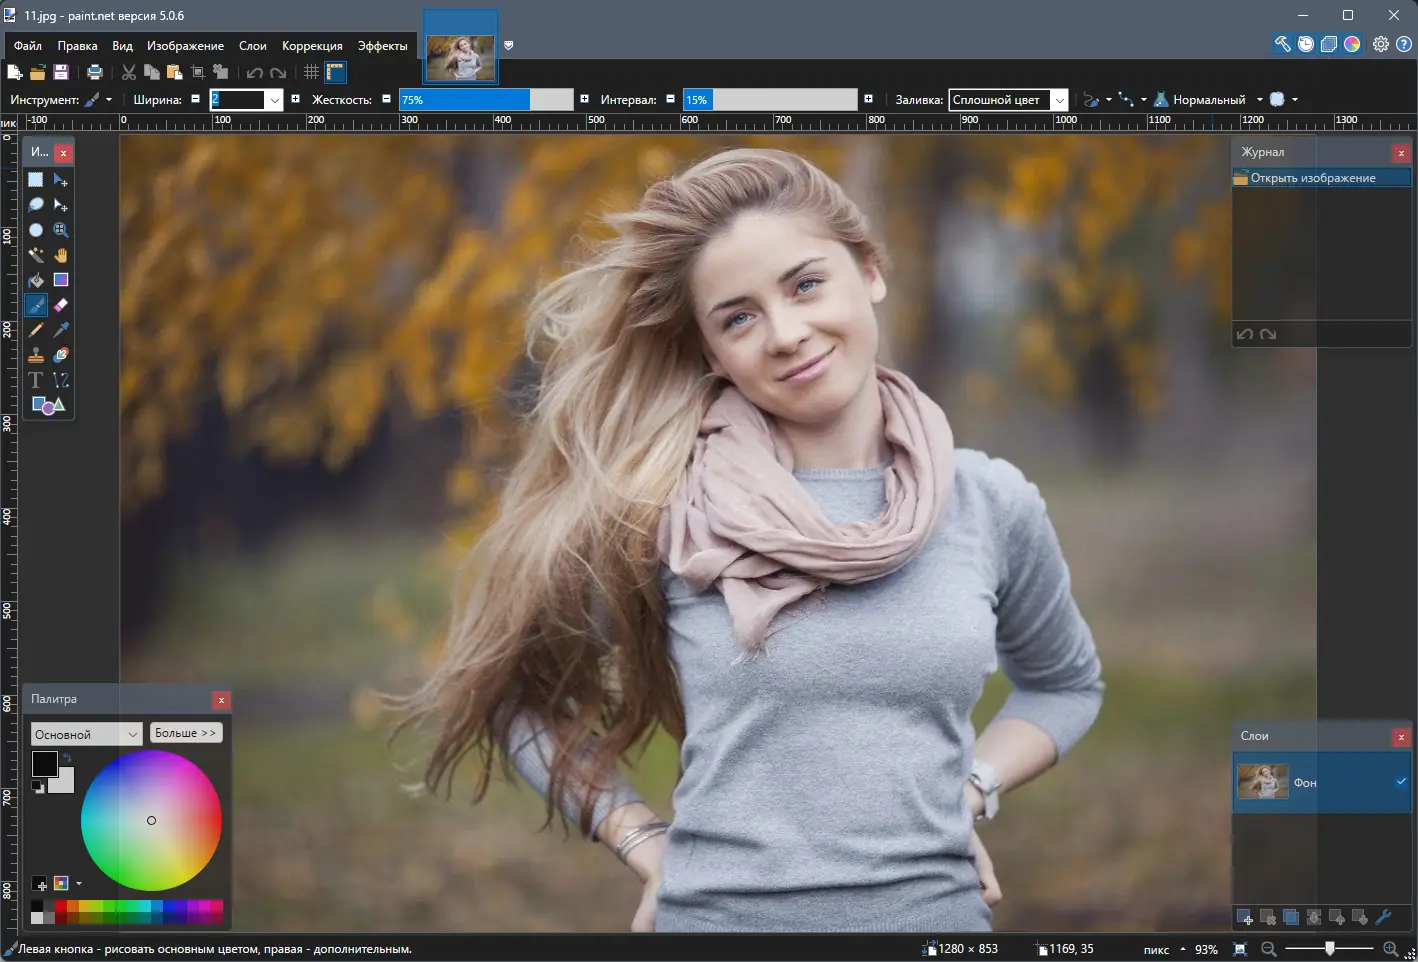Select the Color Picker eyedropper tool
Screen dimensions: 1418x962
[x=61, y=330]
